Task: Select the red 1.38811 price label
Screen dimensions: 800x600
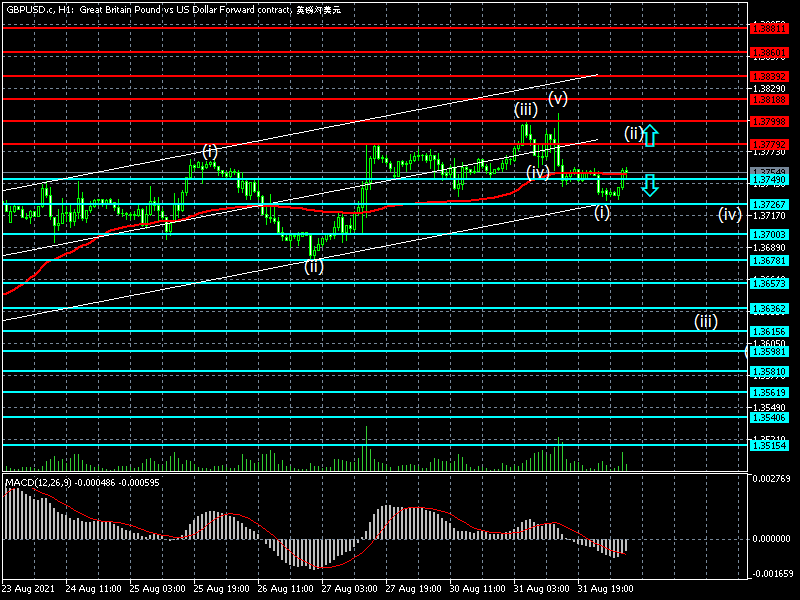Action: click(769, 29)
